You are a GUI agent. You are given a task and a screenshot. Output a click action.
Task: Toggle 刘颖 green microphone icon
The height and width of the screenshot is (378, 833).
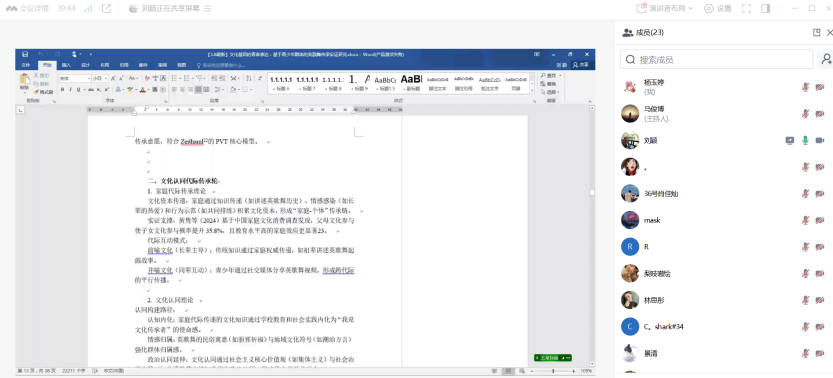[805, 140]
